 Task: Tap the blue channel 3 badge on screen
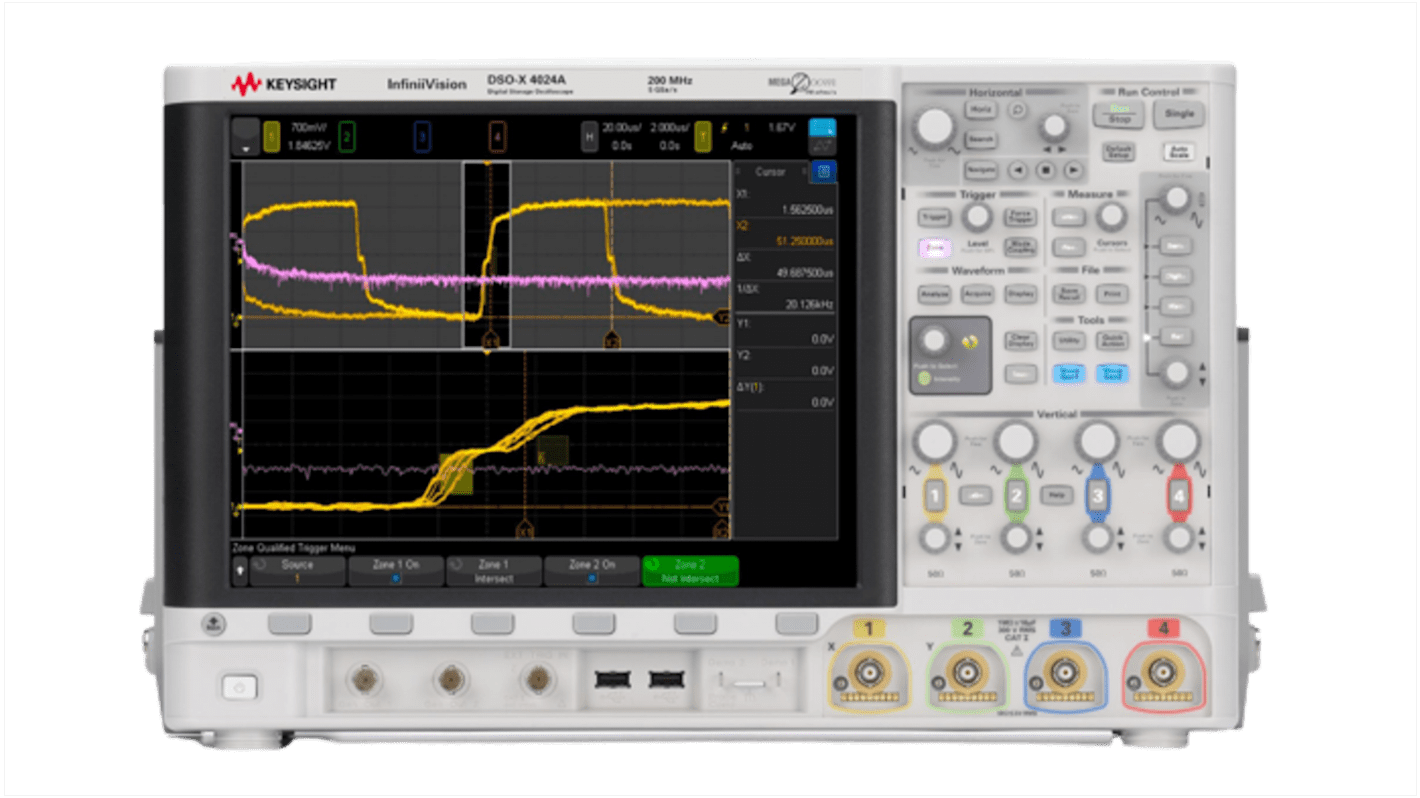tap(422, 137)
